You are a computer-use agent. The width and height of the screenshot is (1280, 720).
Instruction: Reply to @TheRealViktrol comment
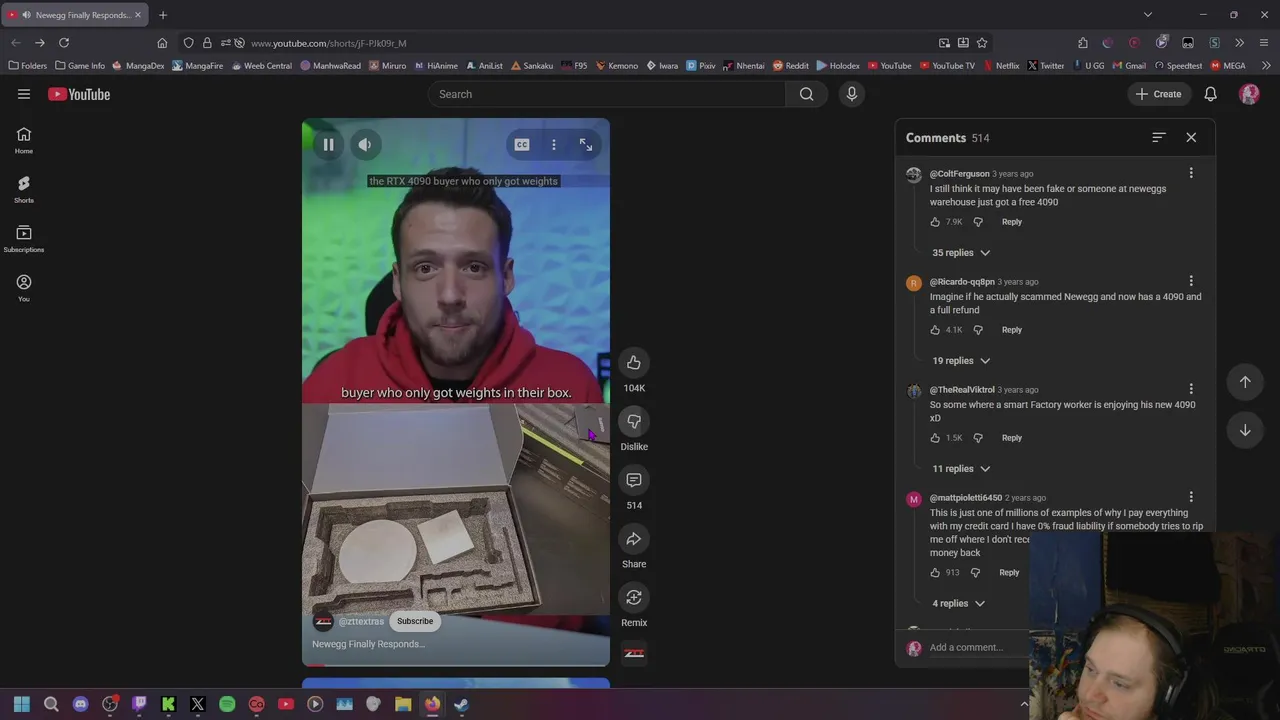coord(1012,438)
